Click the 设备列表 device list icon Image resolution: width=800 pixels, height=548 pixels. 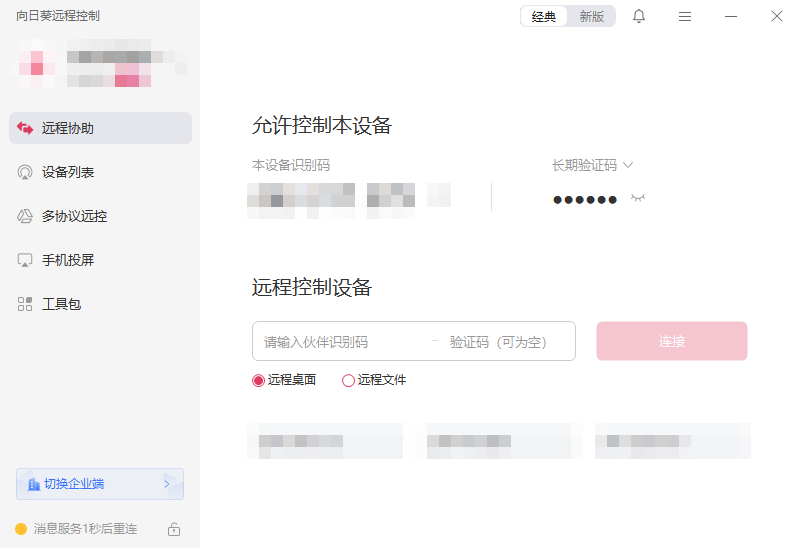(24, 172)
